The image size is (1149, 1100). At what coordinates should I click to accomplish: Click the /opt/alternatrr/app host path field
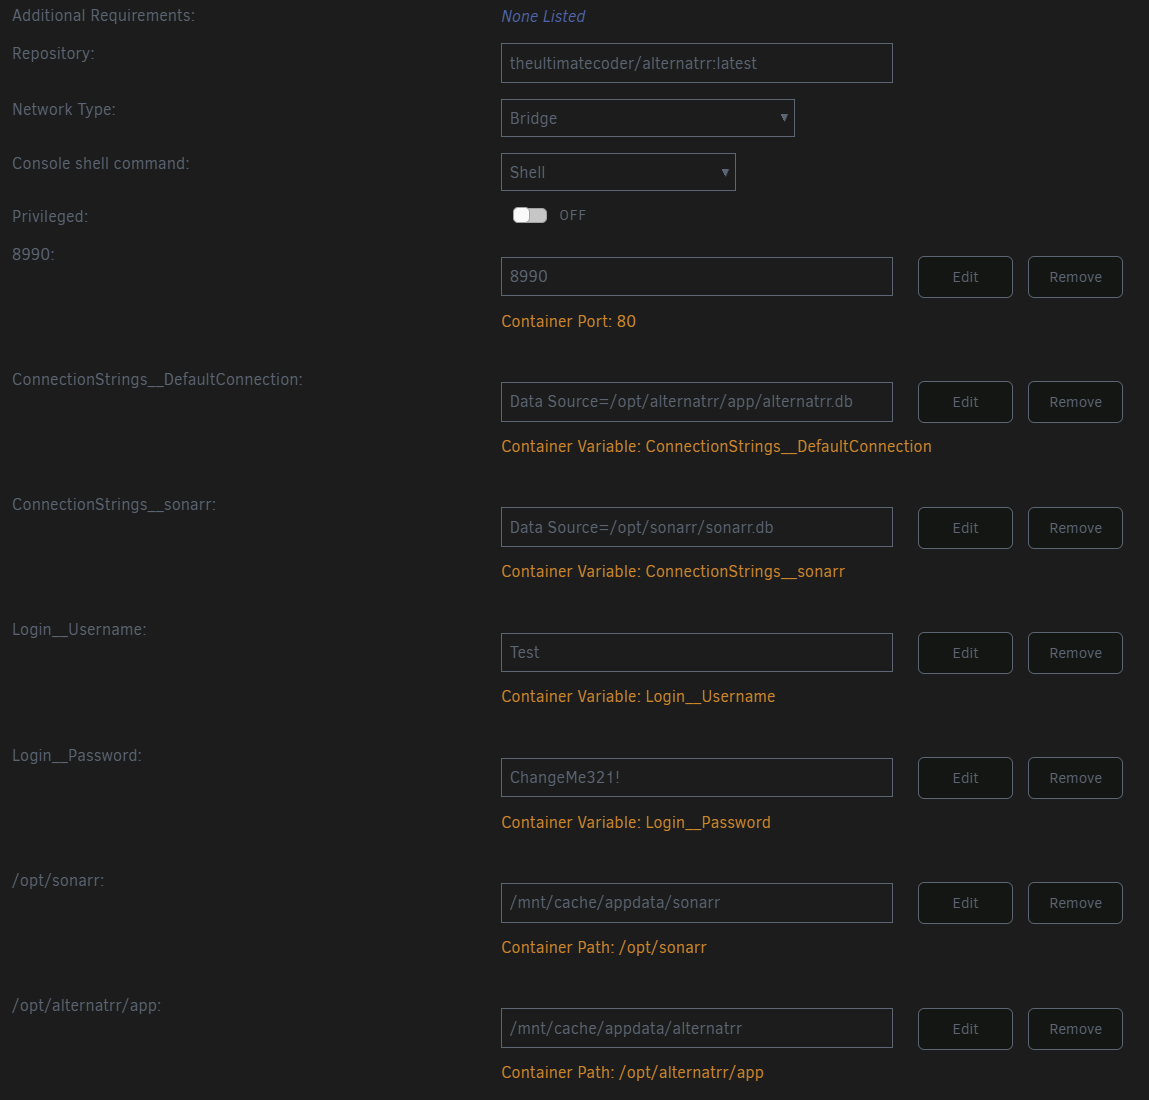696,1028
